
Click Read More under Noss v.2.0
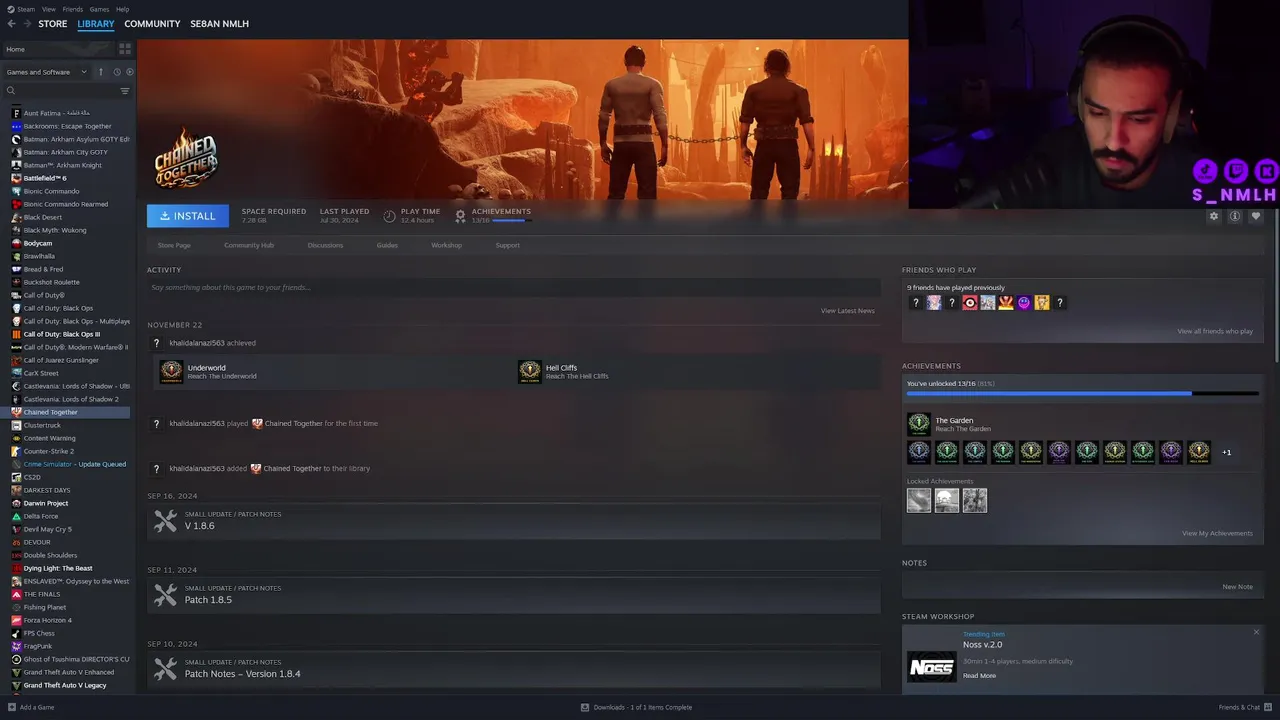pyautogui.click(x=979, y=675)
